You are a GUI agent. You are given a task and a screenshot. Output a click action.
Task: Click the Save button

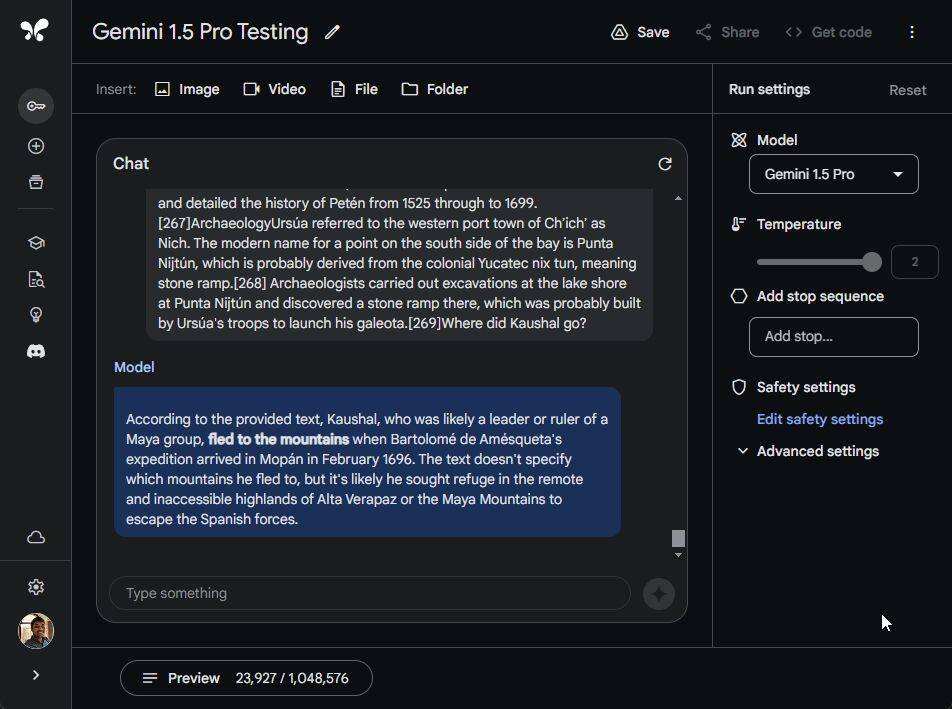(x=640, y=32)
